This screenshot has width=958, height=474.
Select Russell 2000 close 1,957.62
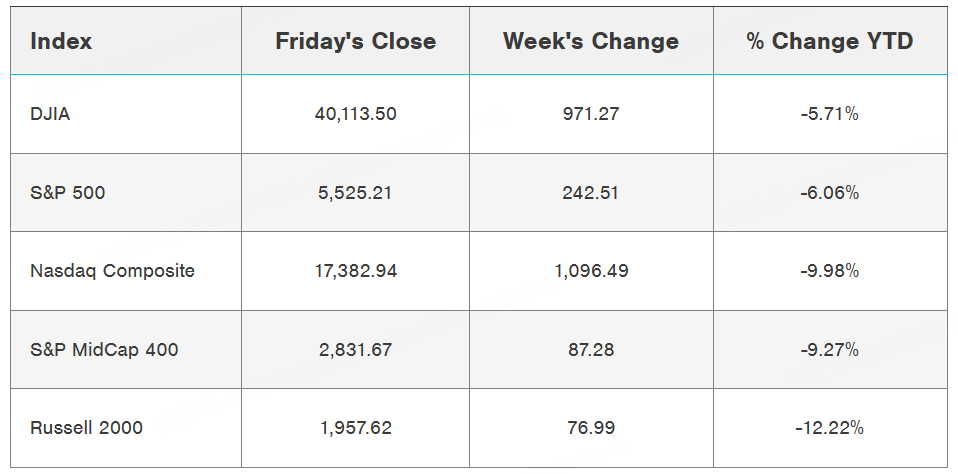355,428
